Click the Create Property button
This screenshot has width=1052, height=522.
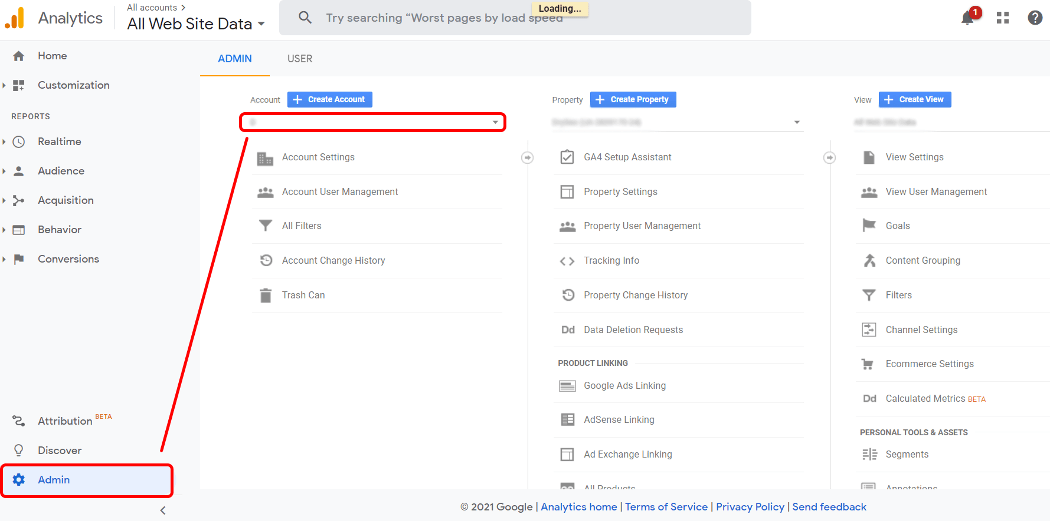coord(633,99)
